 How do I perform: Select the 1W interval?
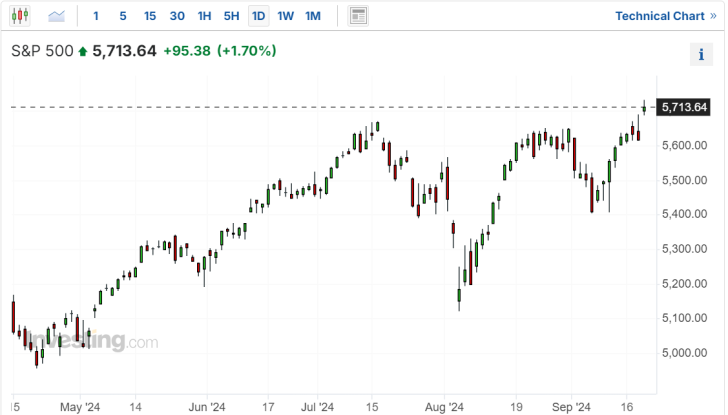(286, 16)
